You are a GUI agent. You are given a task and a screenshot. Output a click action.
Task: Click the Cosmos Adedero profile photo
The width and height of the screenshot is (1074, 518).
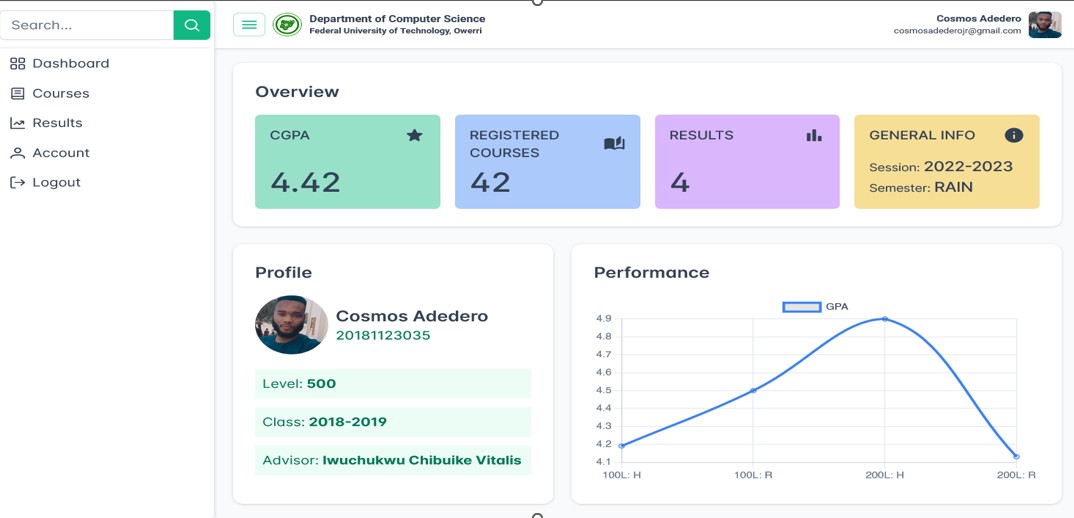click(x=291, y=325)
